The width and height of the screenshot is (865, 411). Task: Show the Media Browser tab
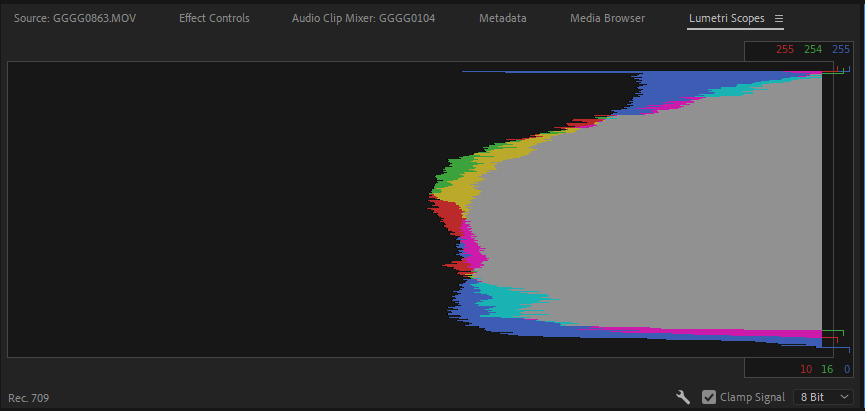(x=607, y=19)
